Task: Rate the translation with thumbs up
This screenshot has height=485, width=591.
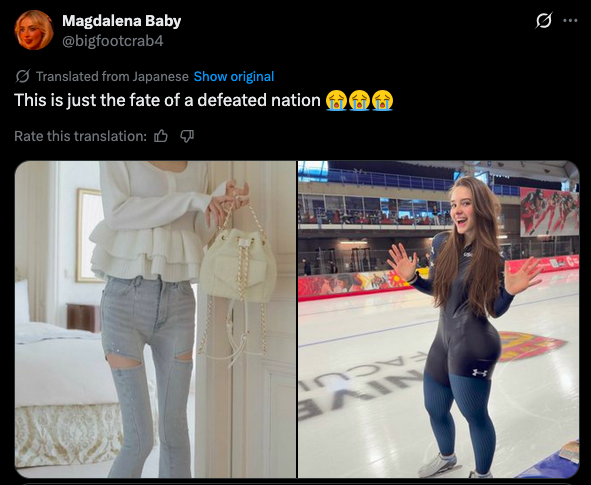Action: tap(161, 136)
